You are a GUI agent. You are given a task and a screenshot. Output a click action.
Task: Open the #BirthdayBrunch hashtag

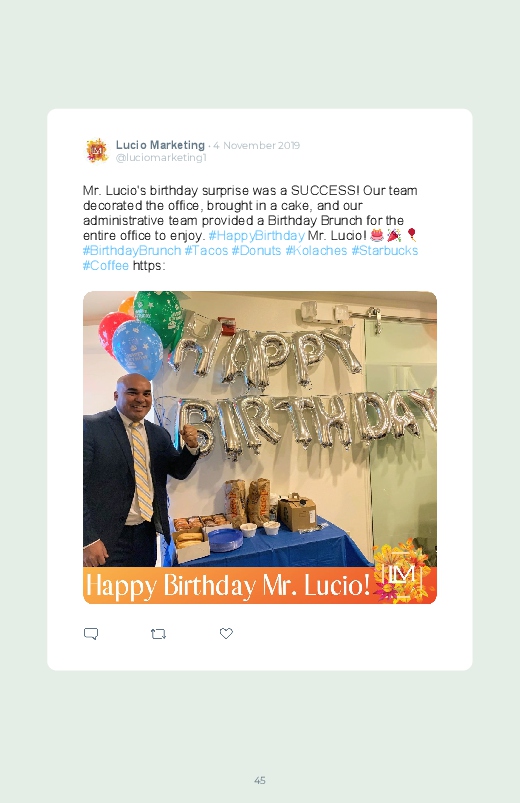132,250
